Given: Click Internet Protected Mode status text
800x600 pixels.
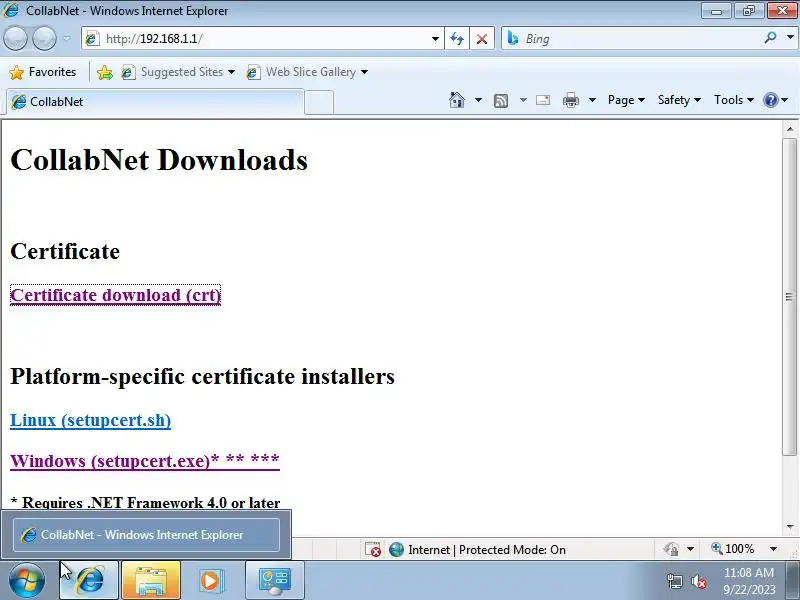Looking at the screenshot, I should (487, 549).
